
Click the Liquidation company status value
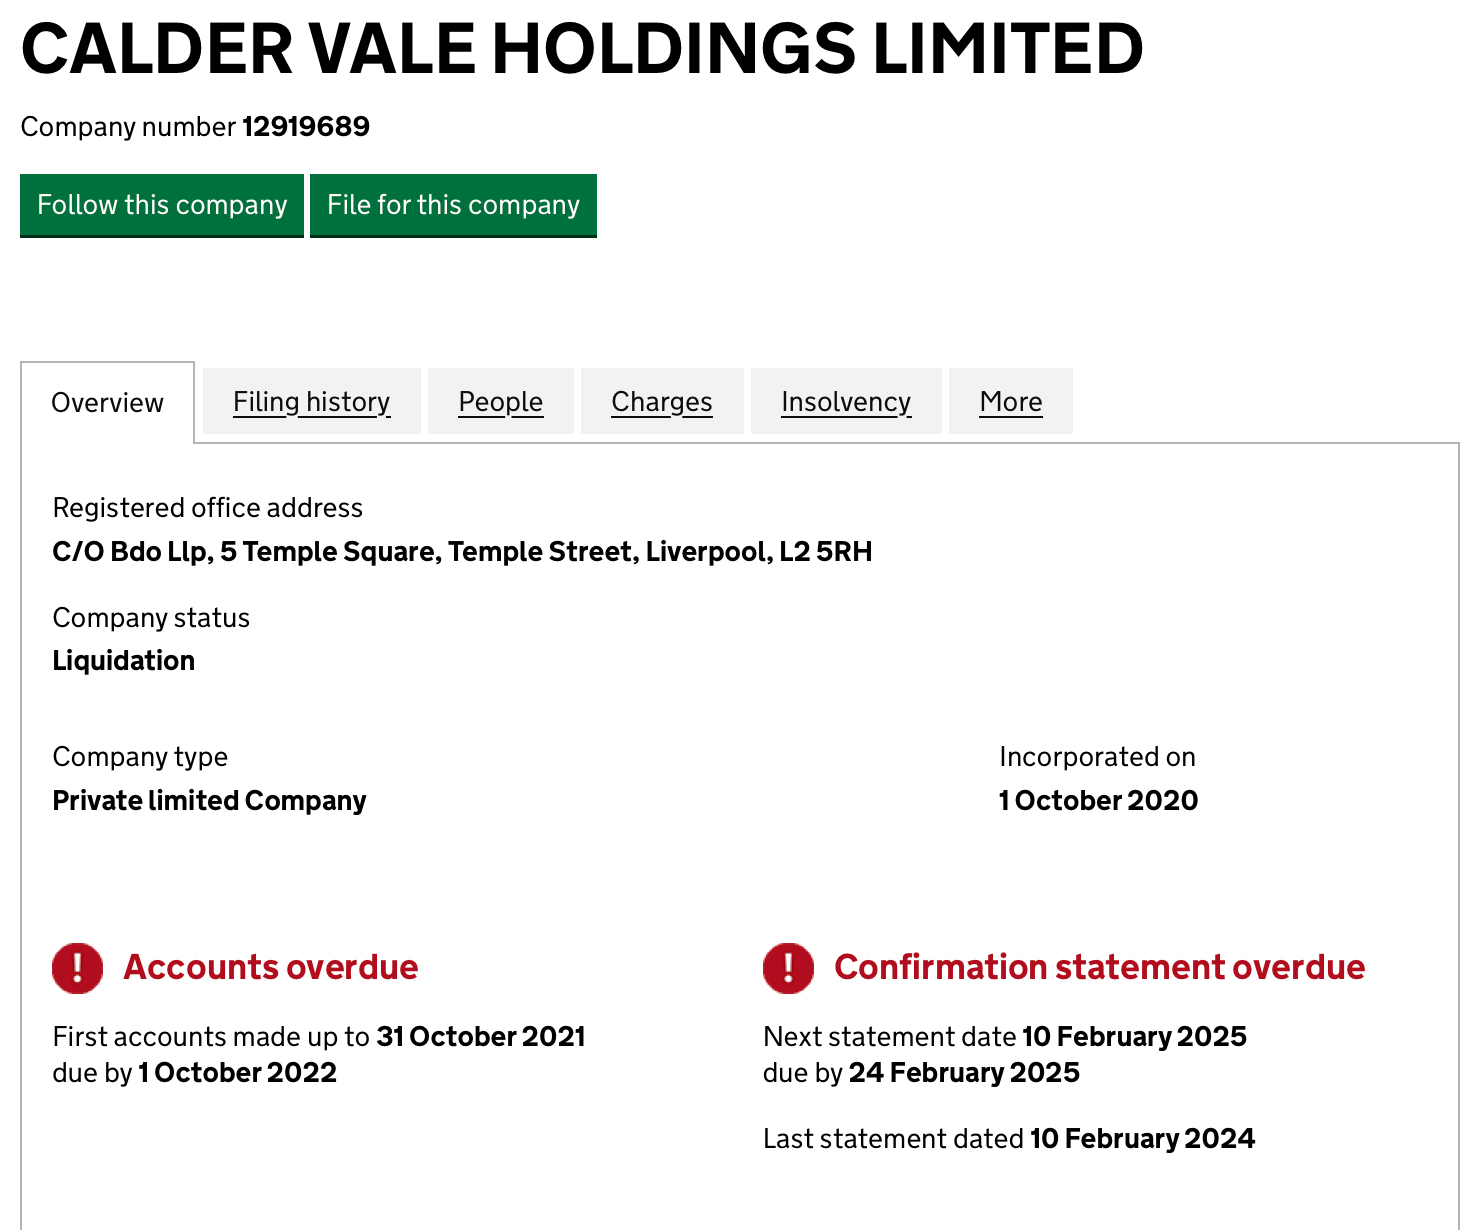[124, 661]
